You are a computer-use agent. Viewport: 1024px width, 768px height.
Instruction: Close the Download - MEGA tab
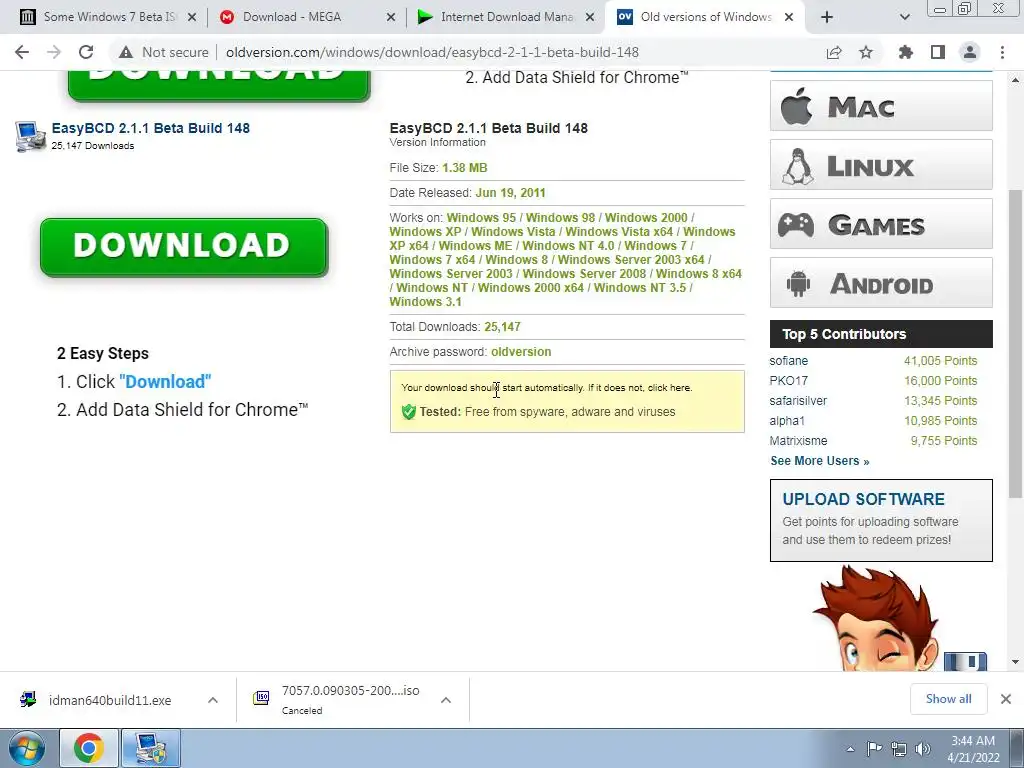(391, 18)
